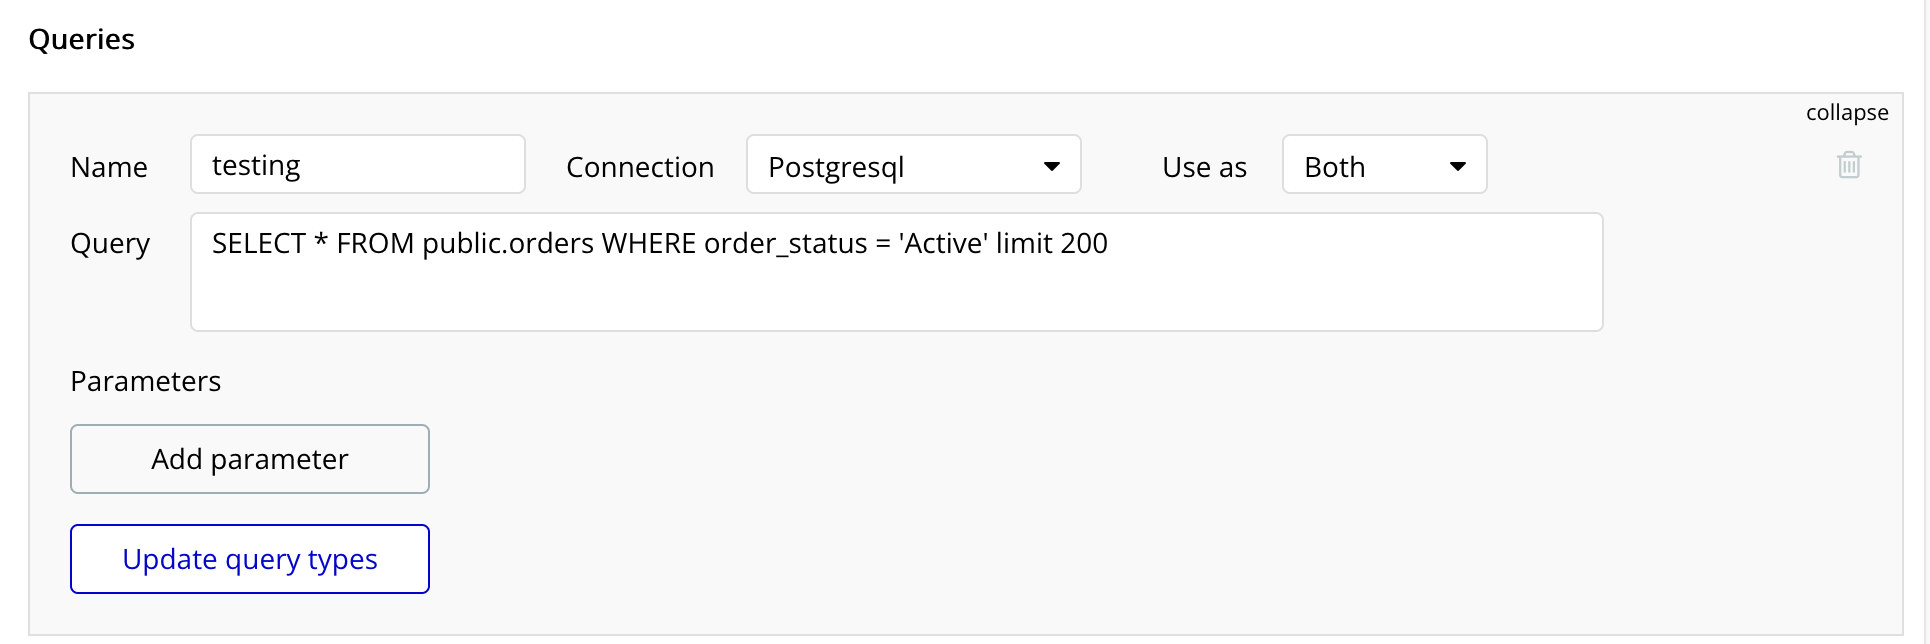This screenshot has width=1930, height=644.
Task: Open the Connection dropdown showing Postgresql
Action: (912, 165)
